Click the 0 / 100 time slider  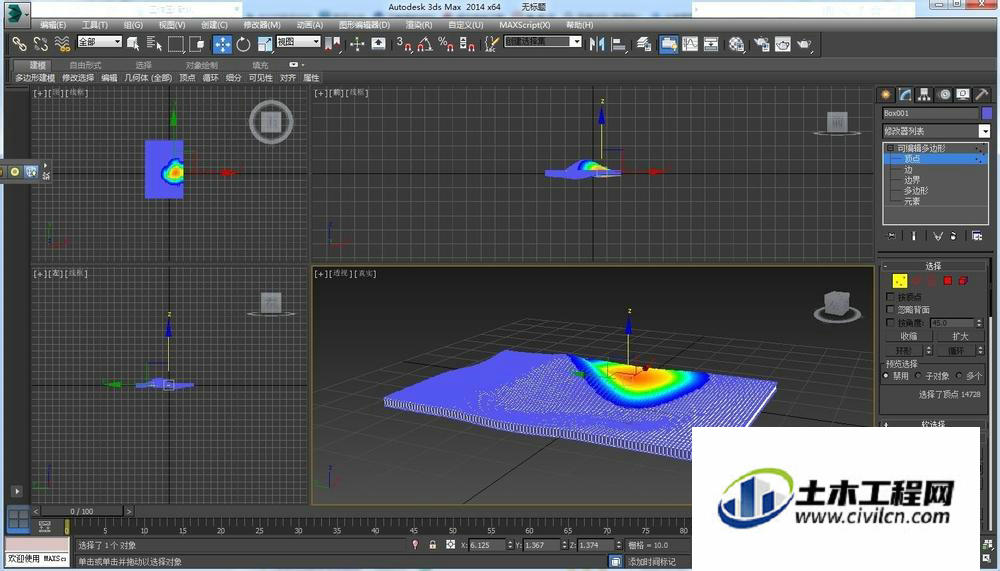pyautogui.click(x=82, y=511)
